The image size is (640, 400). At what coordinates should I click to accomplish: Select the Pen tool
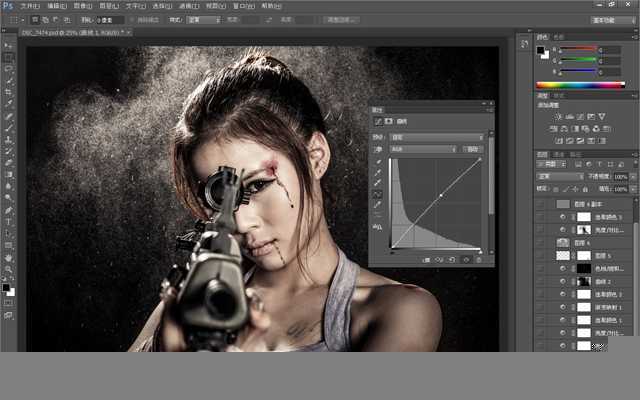coord(8,210)
